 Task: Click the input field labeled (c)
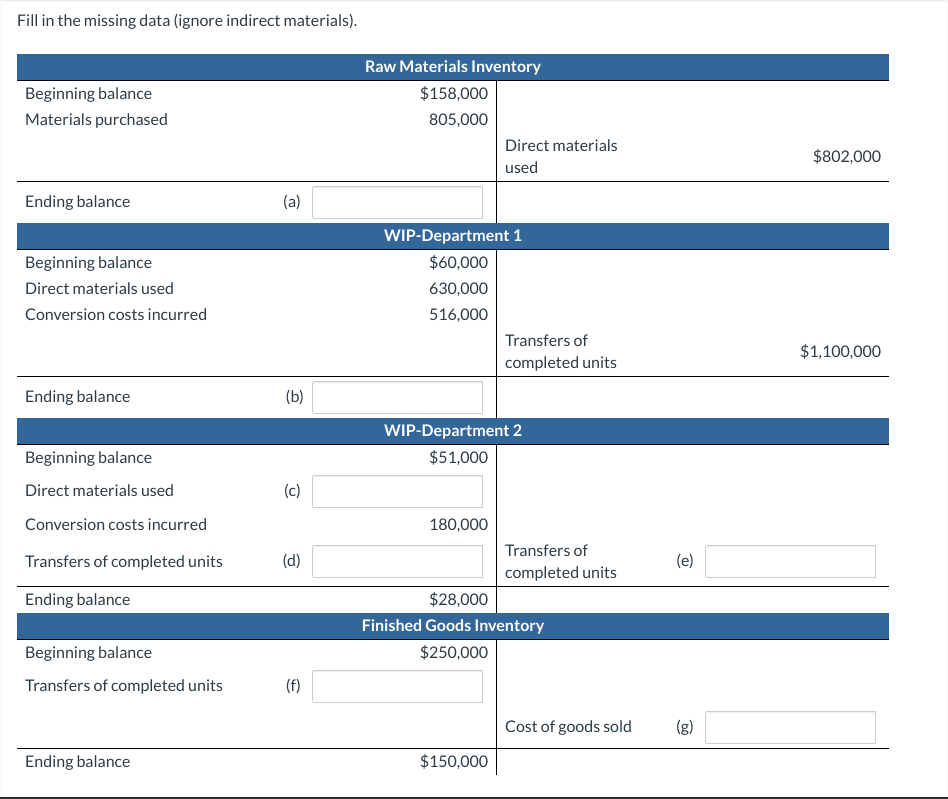pos(397,491)
